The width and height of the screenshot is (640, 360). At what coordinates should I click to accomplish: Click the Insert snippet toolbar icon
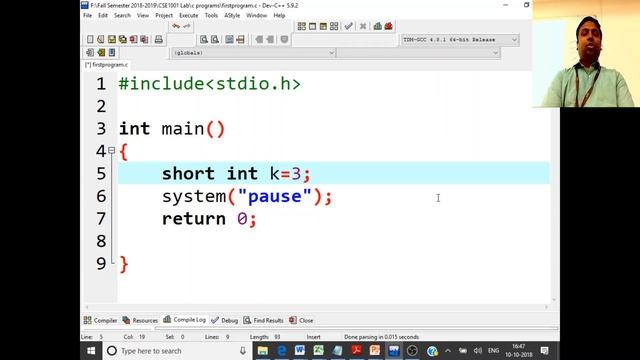[x=90, y=53]
